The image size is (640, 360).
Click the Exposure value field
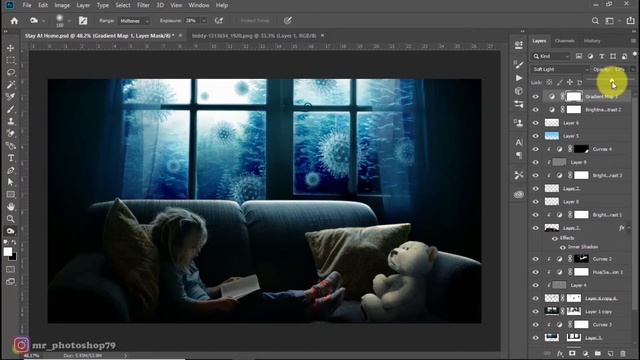coord(192,21)
